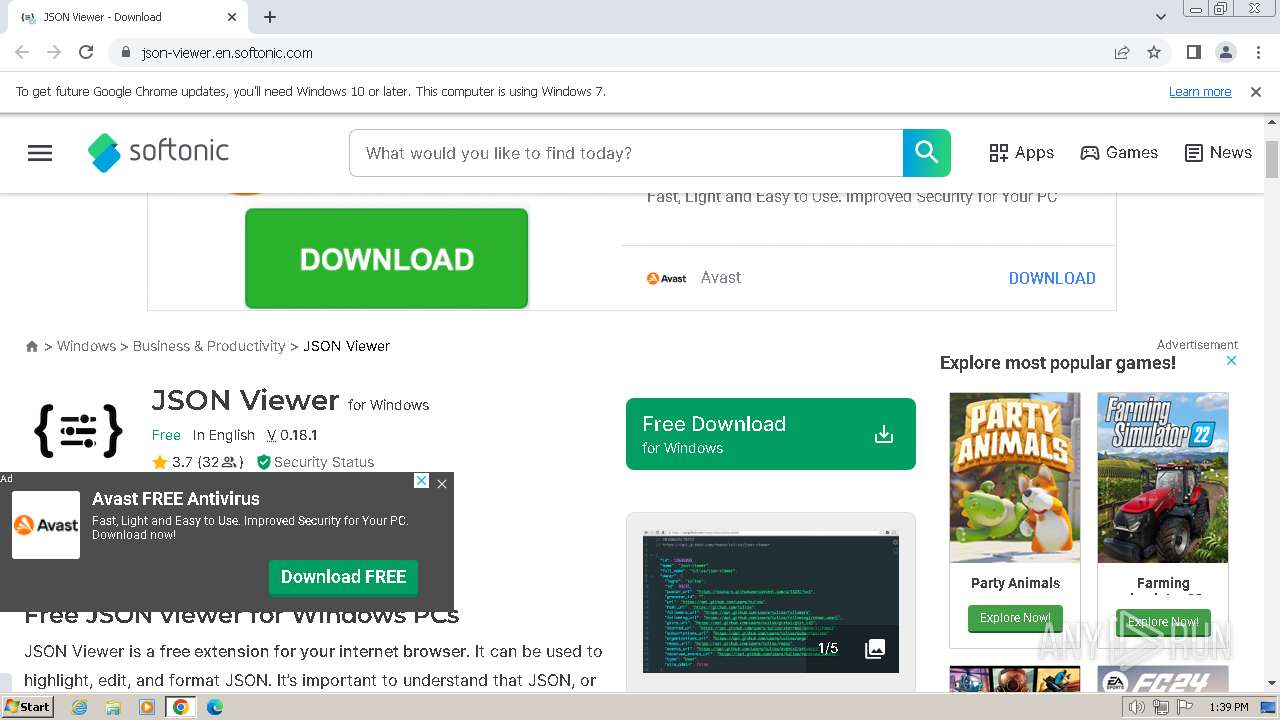Open a new browser tab
Screen dimensions: 1280x720
click(x=270, y=17)
